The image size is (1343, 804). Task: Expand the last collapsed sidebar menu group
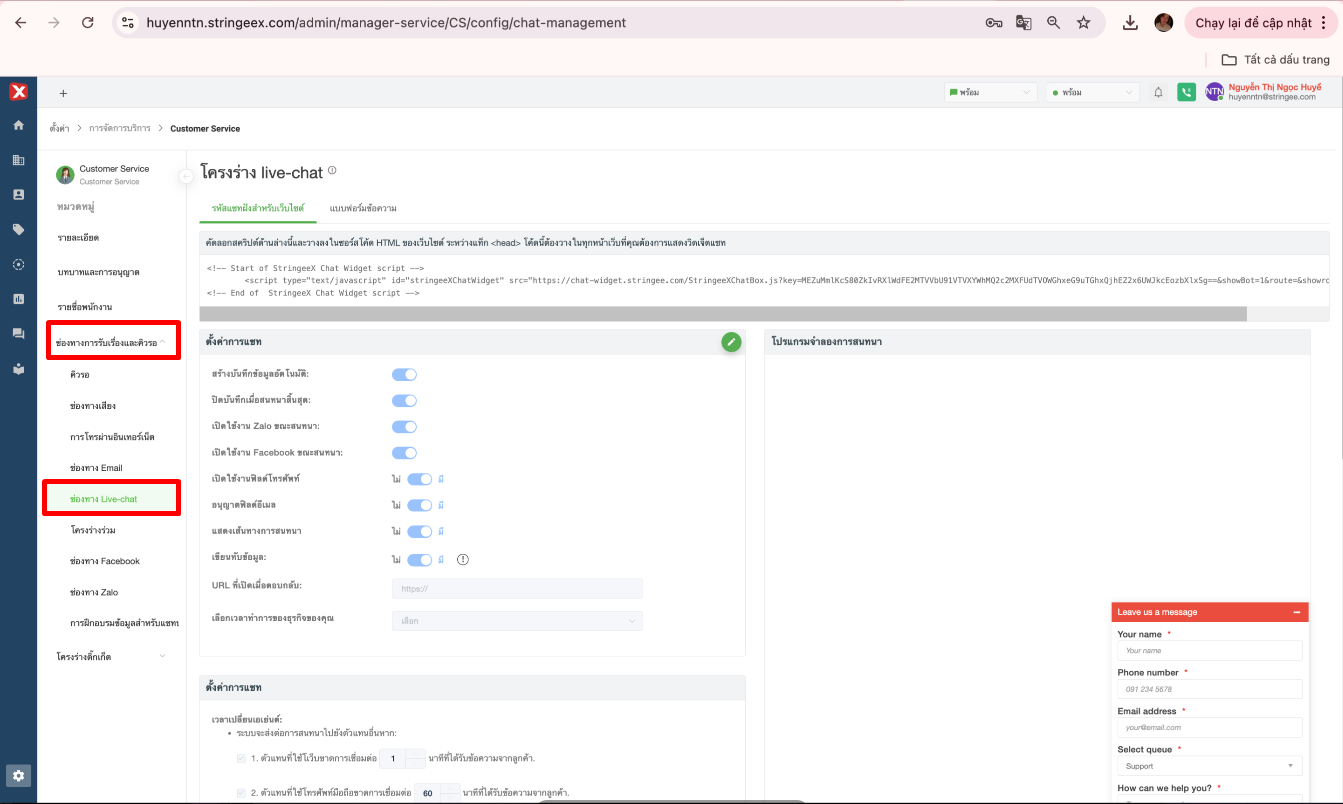click(x=112, y=657)
